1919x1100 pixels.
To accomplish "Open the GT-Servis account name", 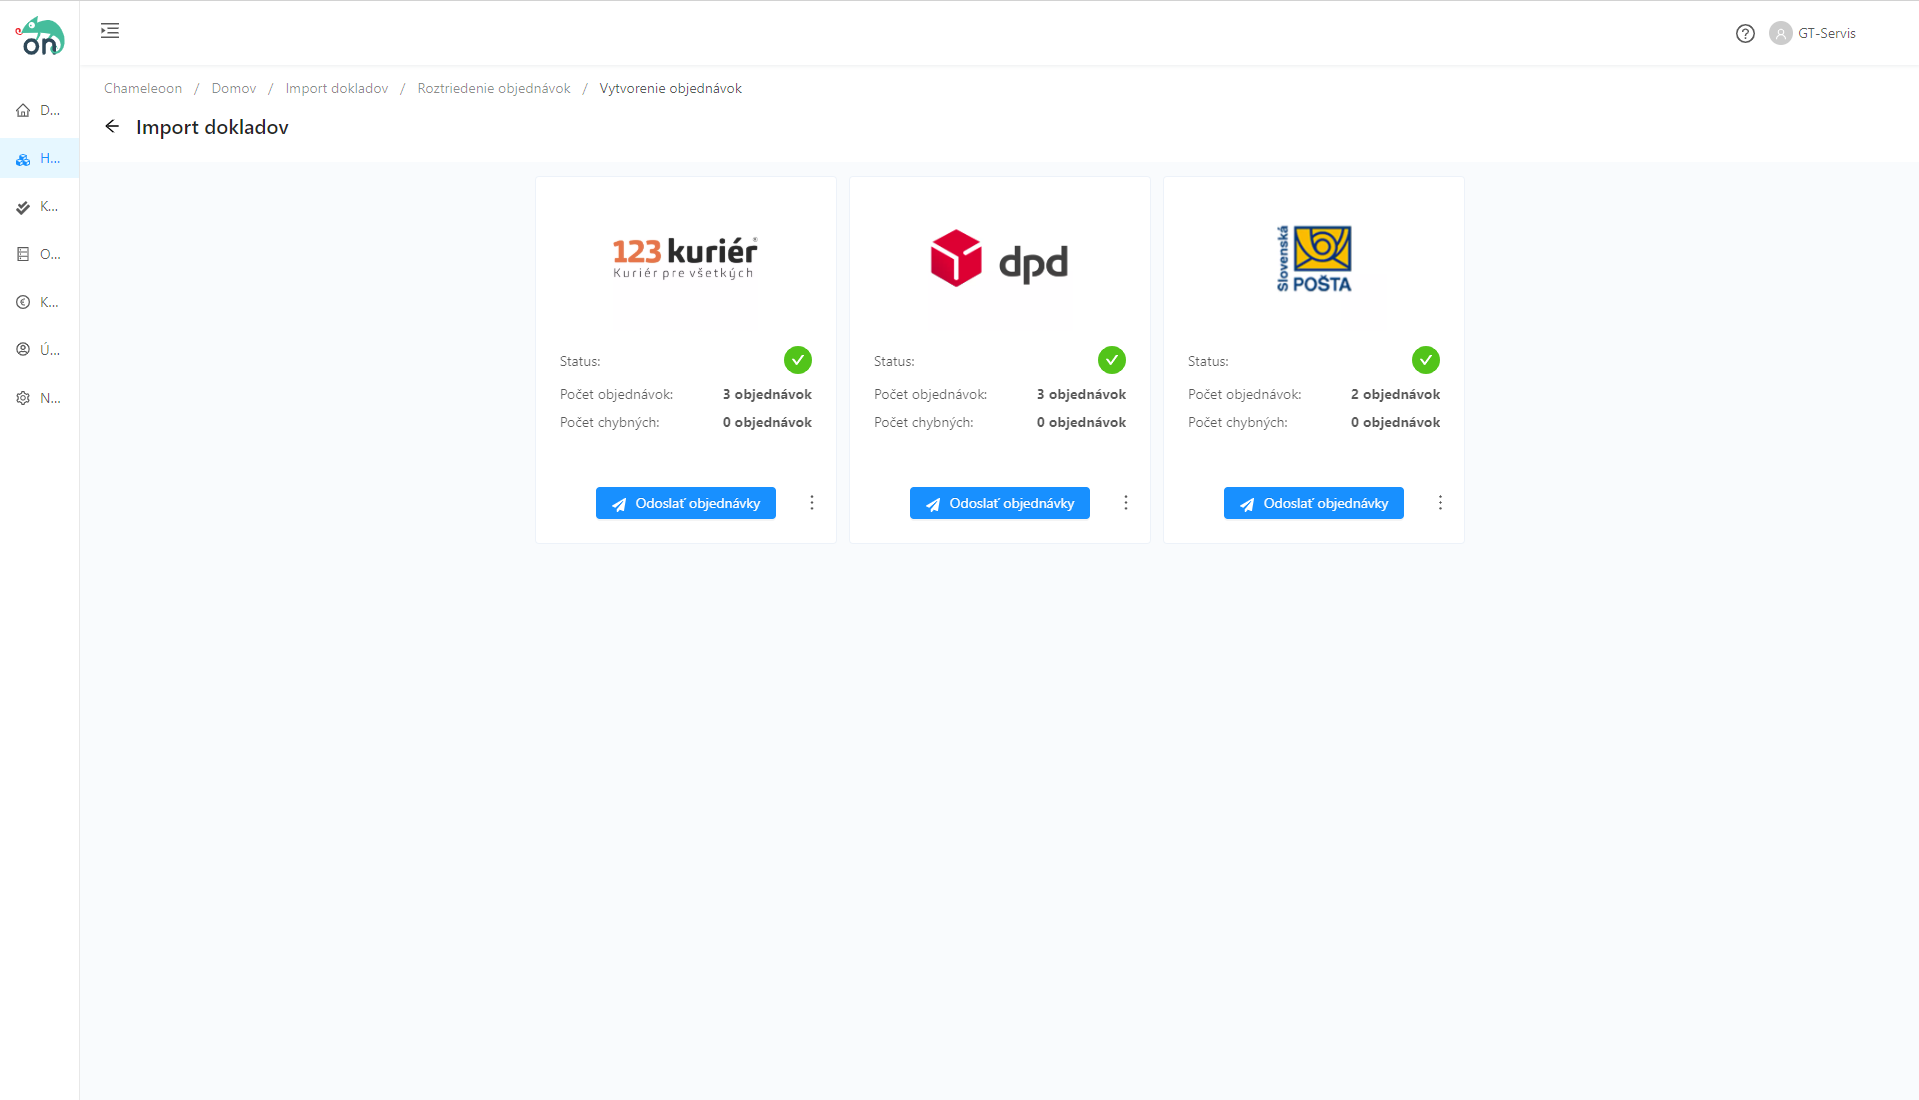I will tap(1827, 33).
